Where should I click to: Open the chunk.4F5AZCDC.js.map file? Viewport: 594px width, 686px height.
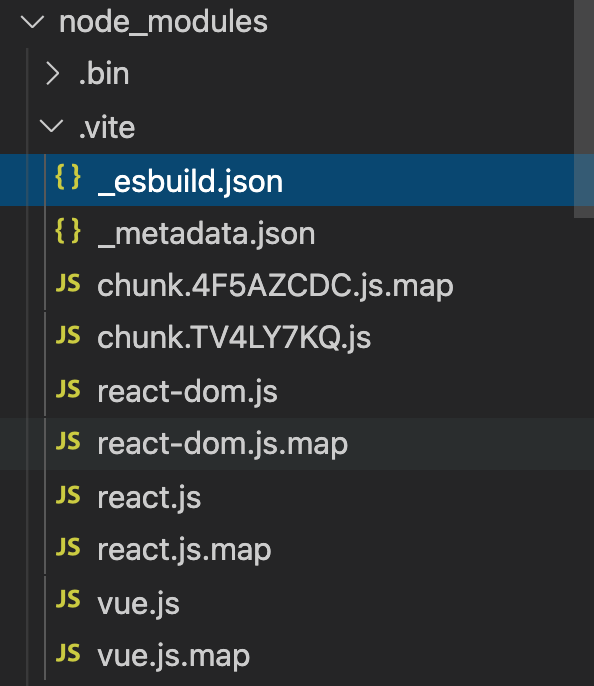pos(275,287)
